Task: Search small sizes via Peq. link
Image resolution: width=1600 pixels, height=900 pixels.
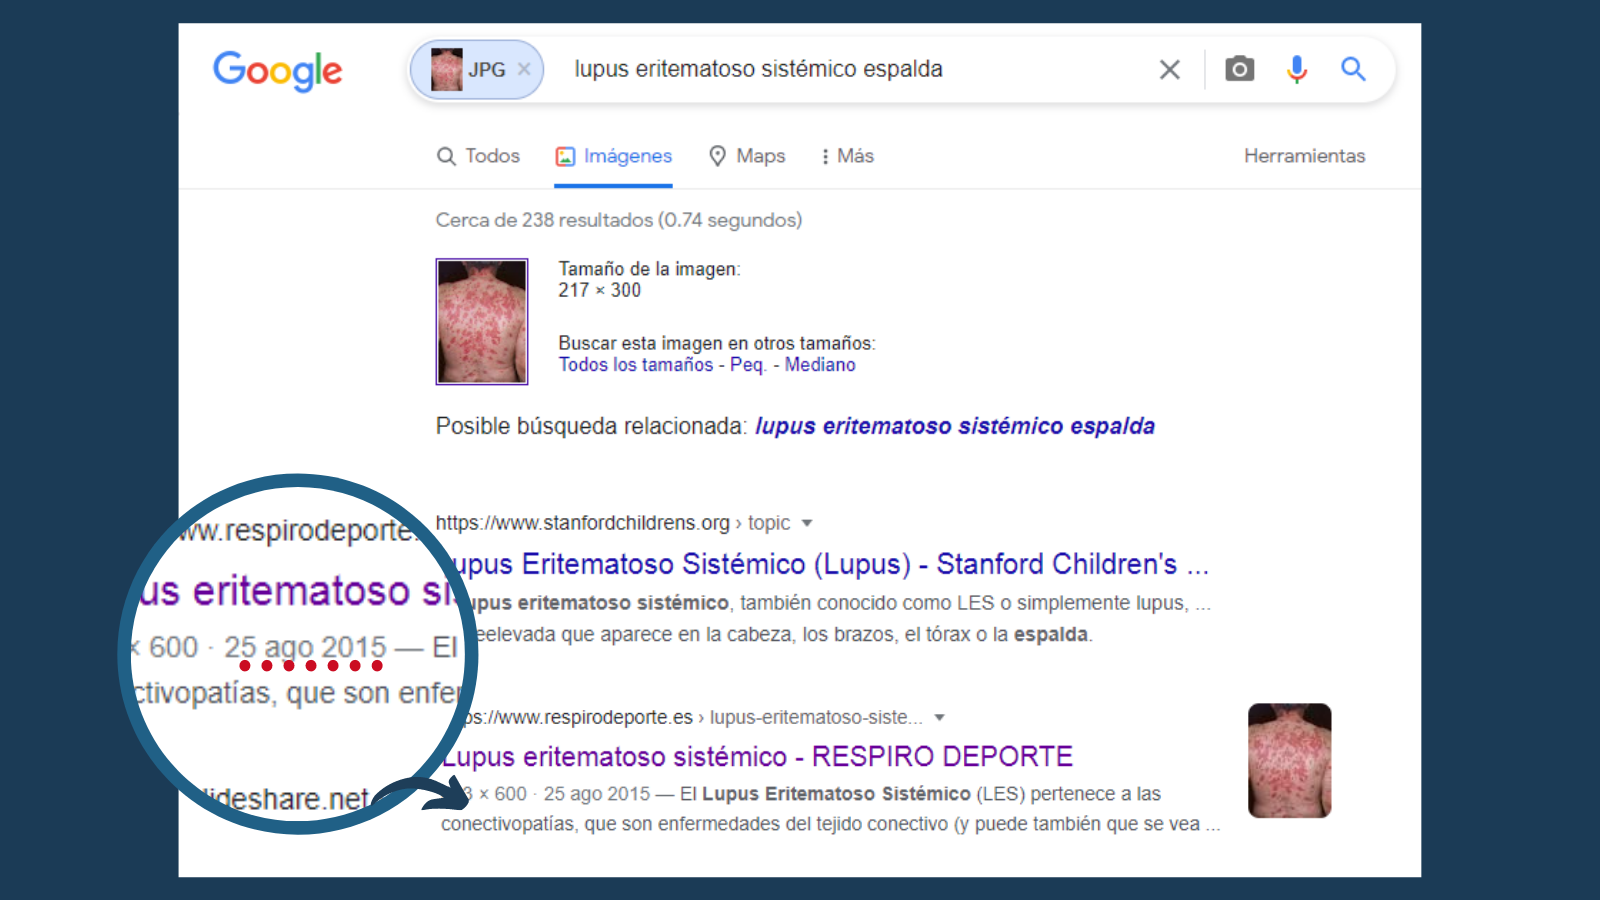Action: click(748, 365)
